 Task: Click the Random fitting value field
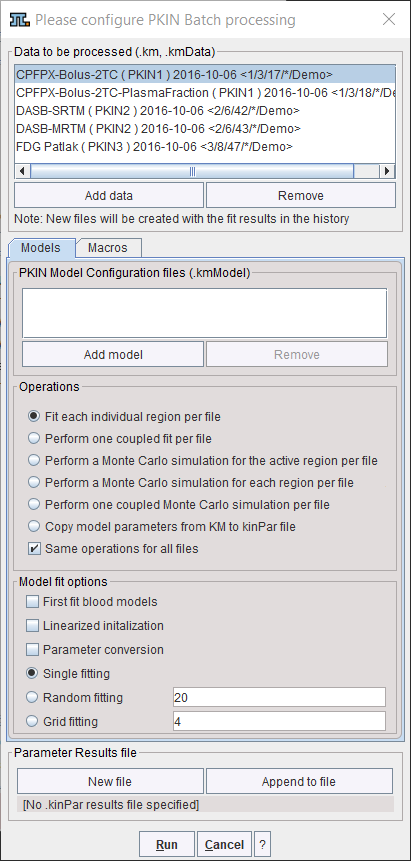pyautogui.click(x=279, y=697)
